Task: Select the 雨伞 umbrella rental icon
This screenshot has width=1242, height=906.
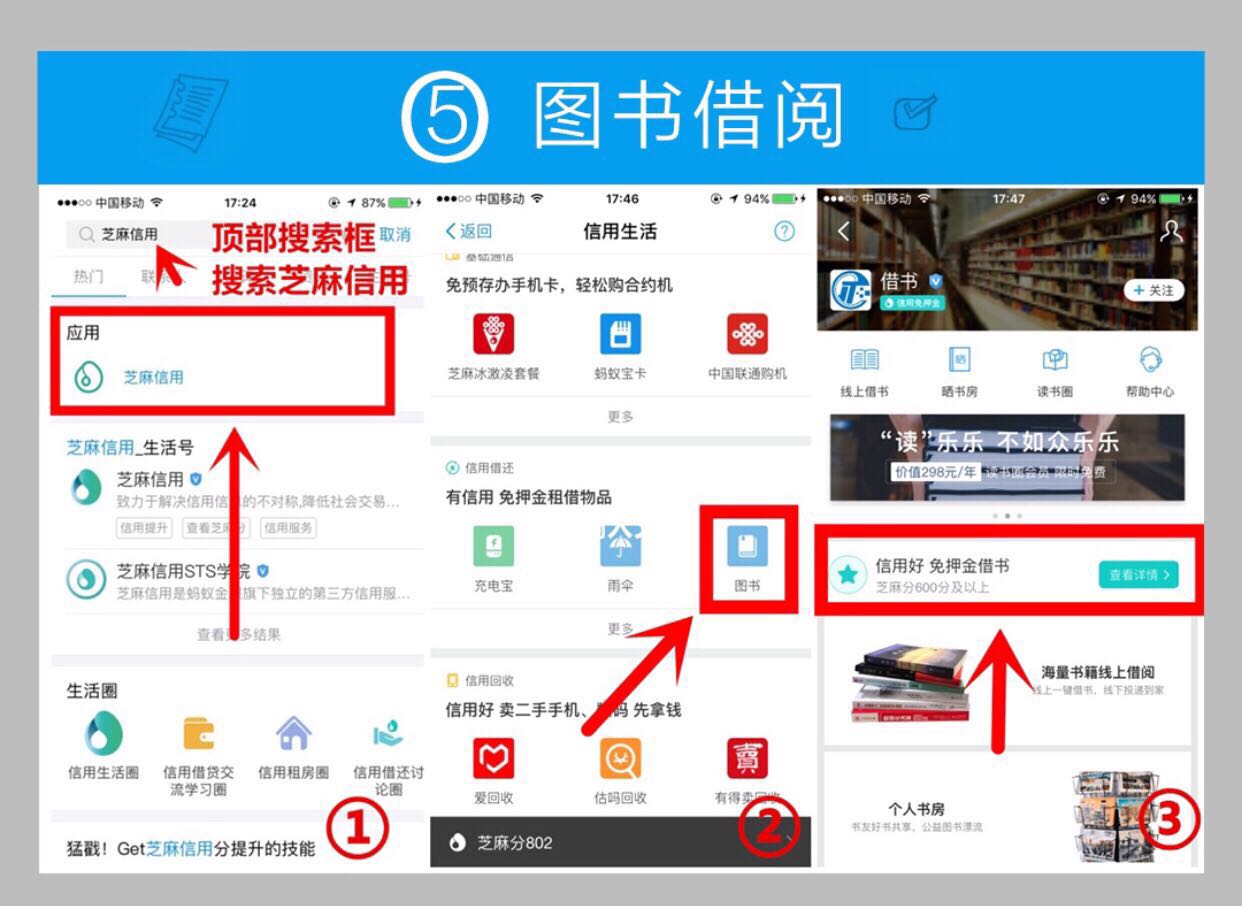Action: click(620, 548)
